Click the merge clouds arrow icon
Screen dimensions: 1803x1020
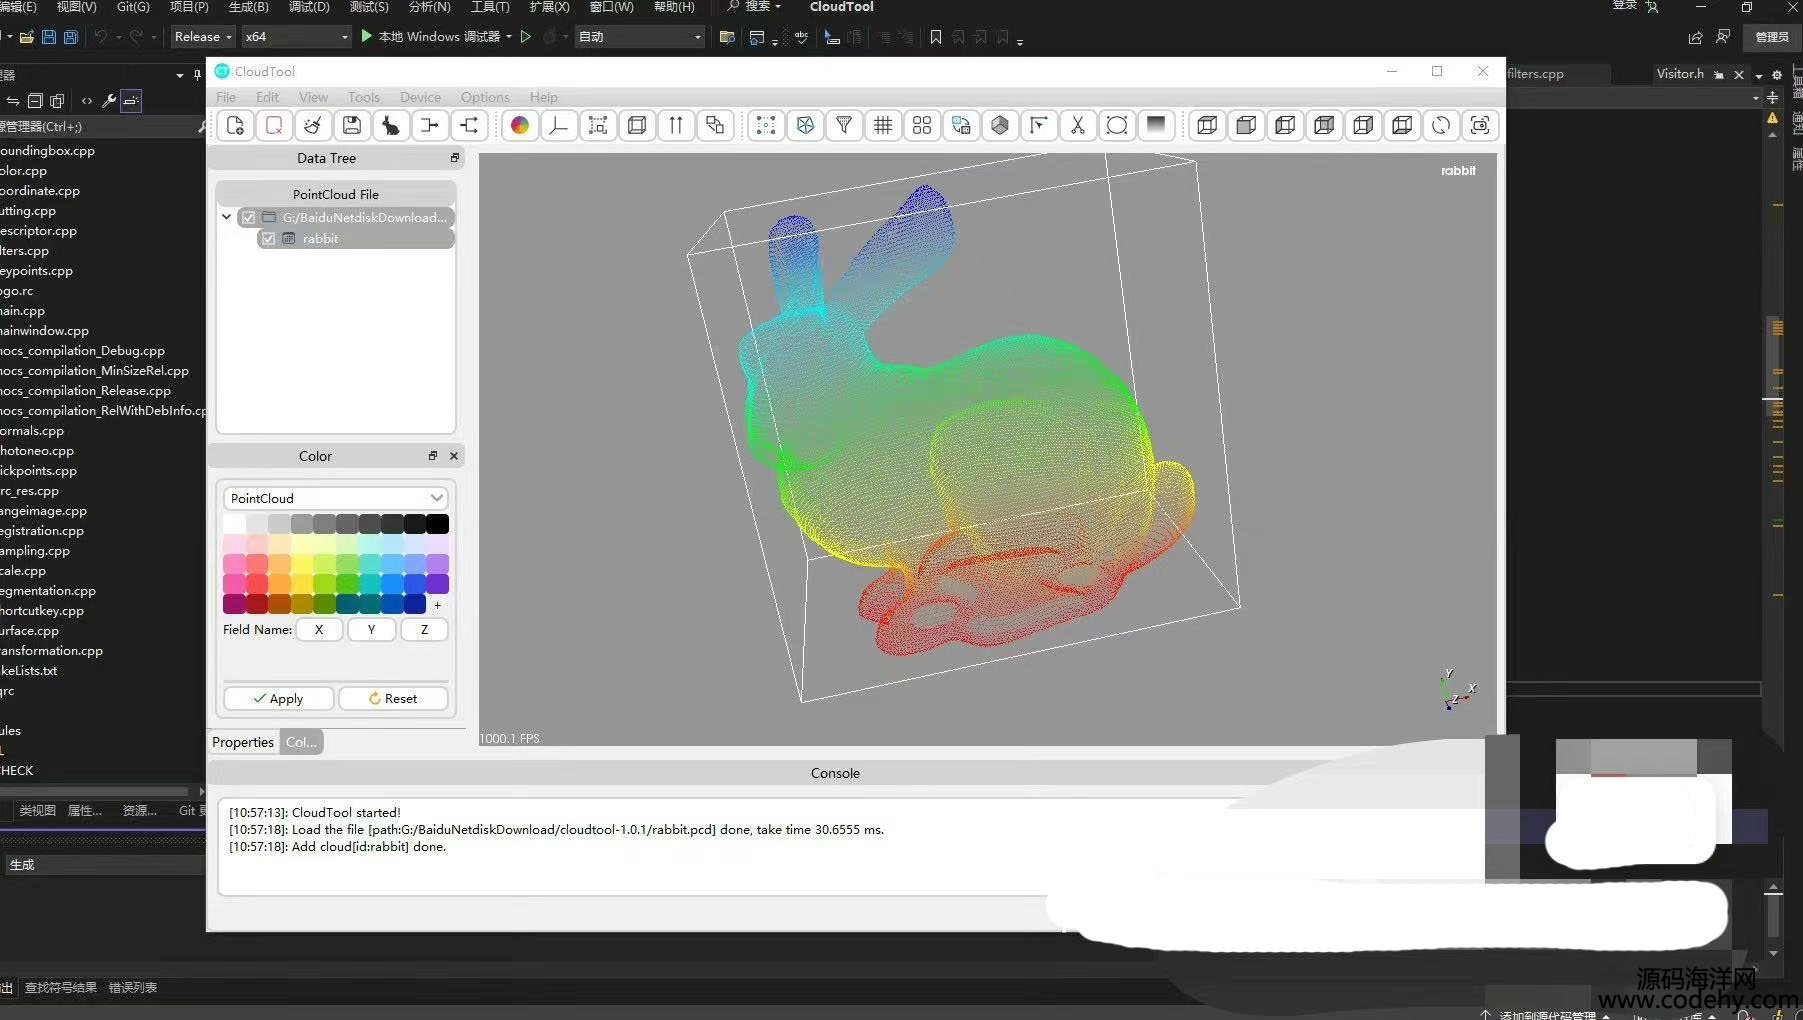click(430, 125)
